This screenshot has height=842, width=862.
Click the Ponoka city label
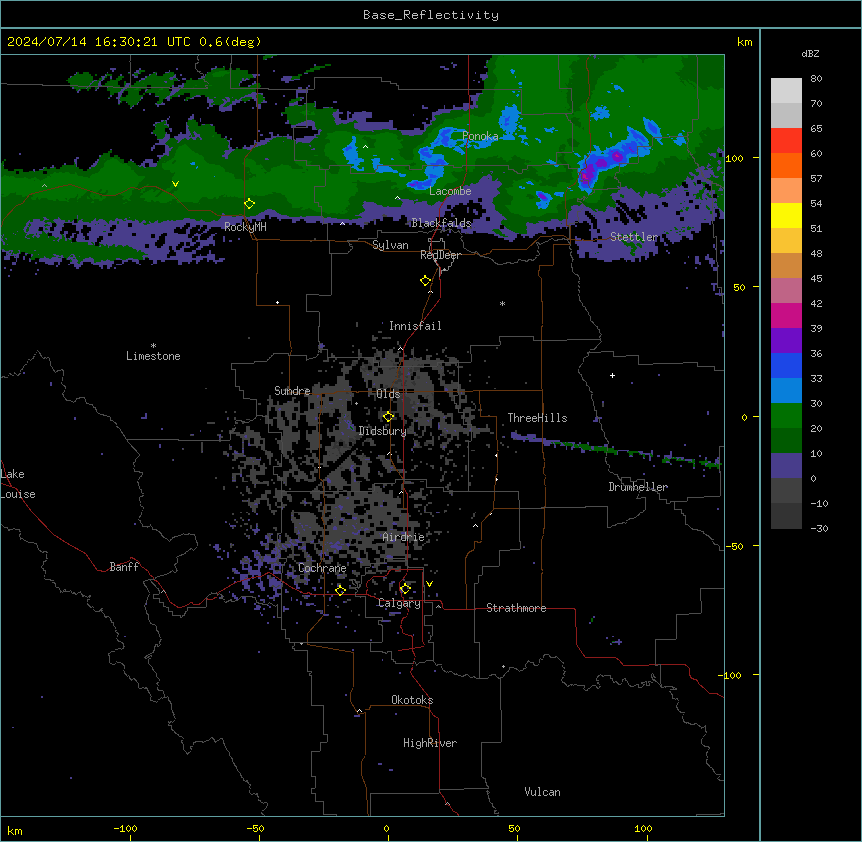tap(480, 136)
